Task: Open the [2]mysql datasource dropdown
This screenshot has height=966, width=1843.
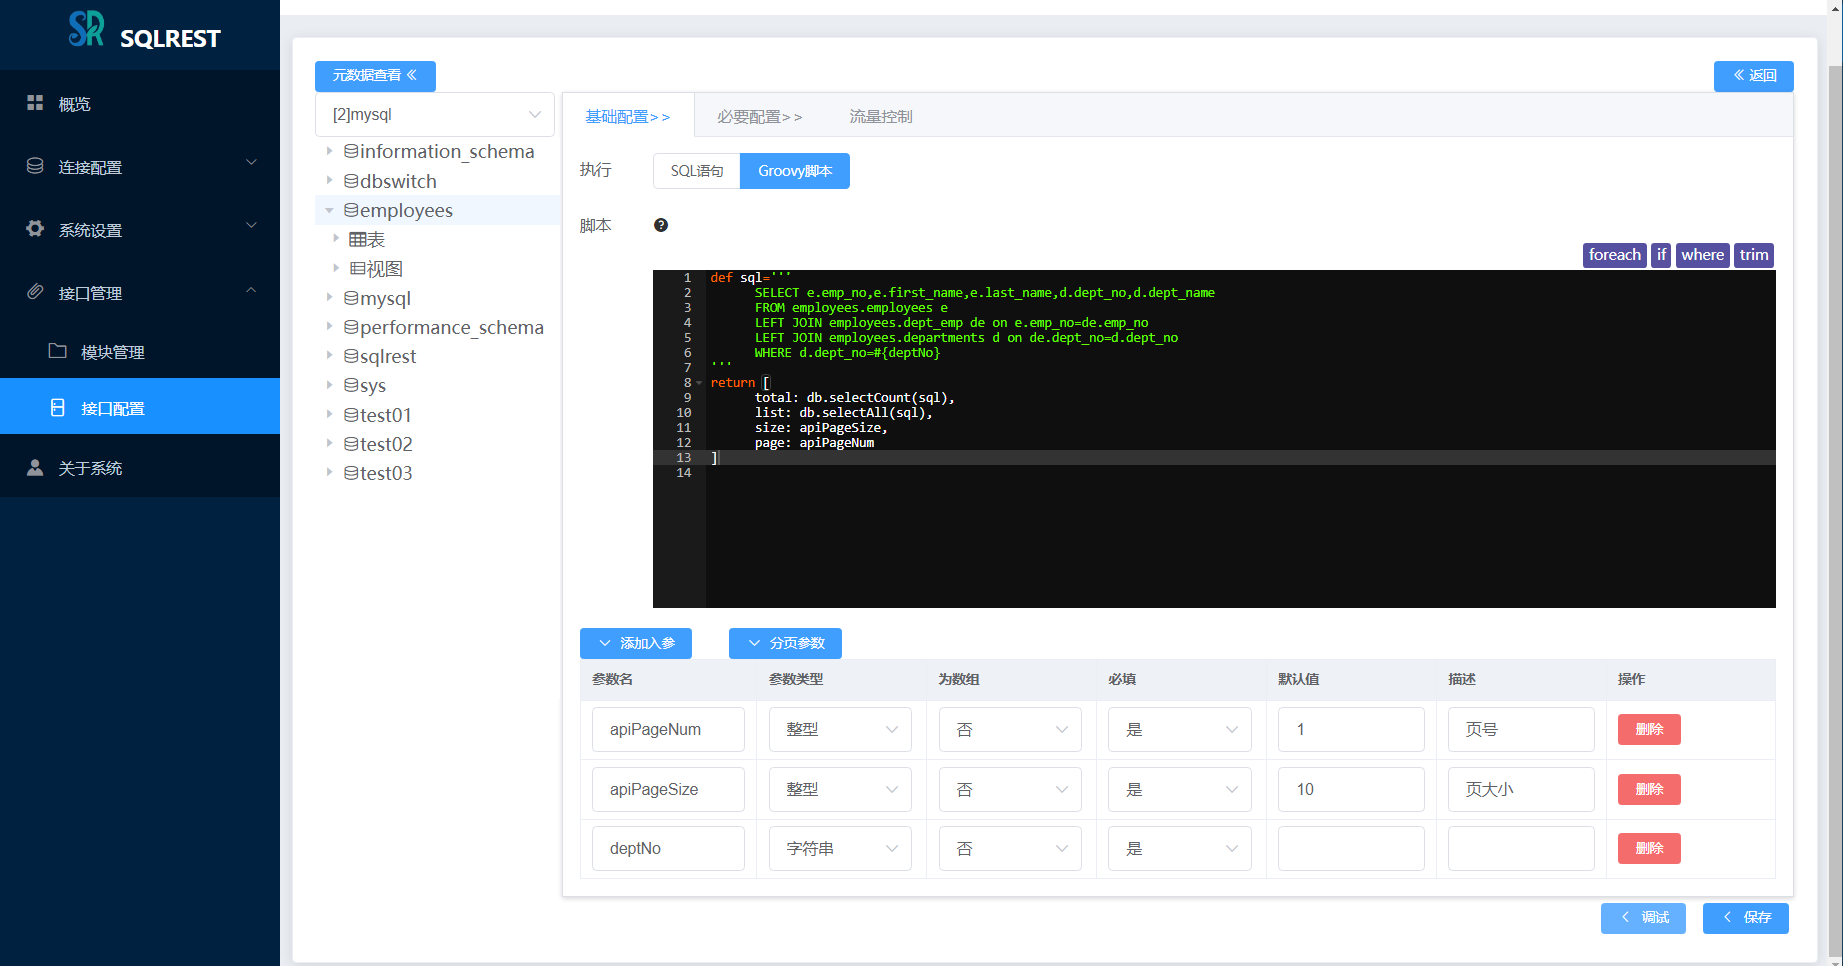Action: pyautogui.click(x=435, y=115)
